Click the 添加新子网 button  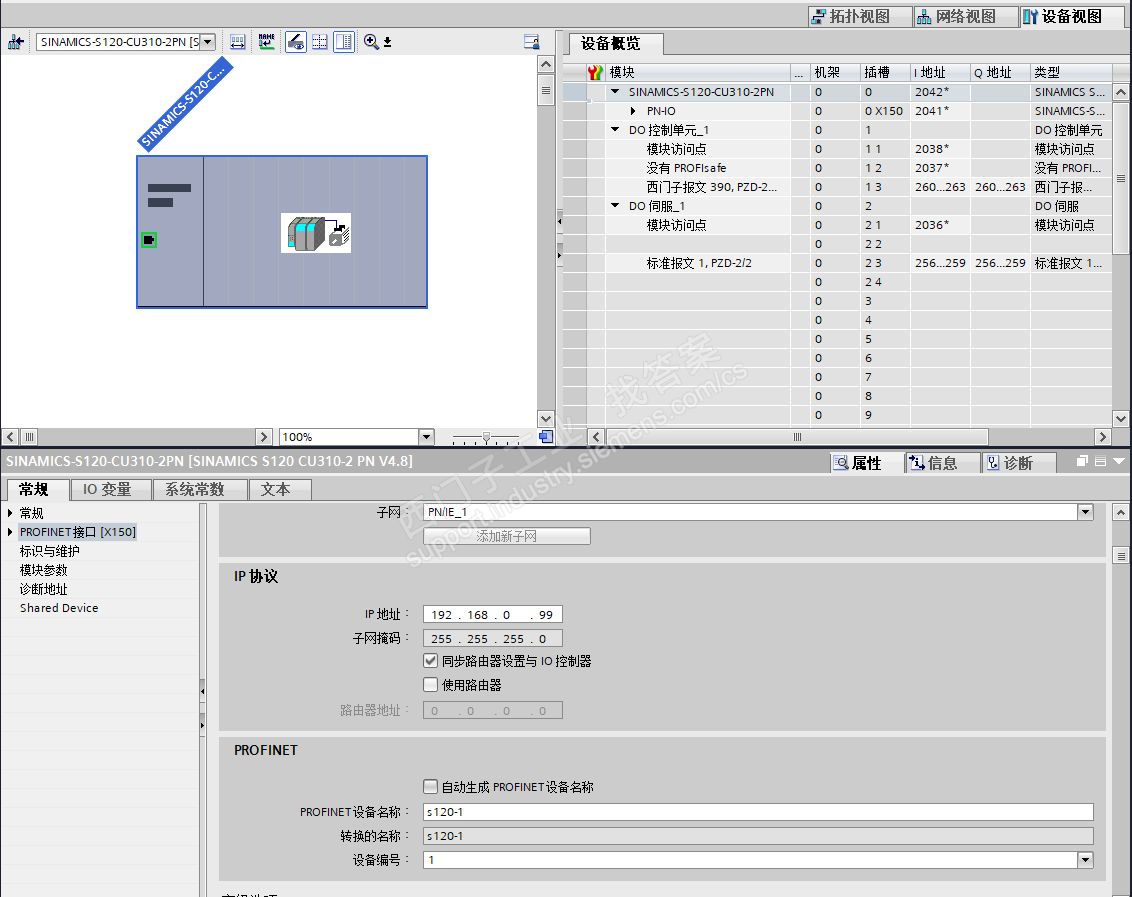pos(507,536)
